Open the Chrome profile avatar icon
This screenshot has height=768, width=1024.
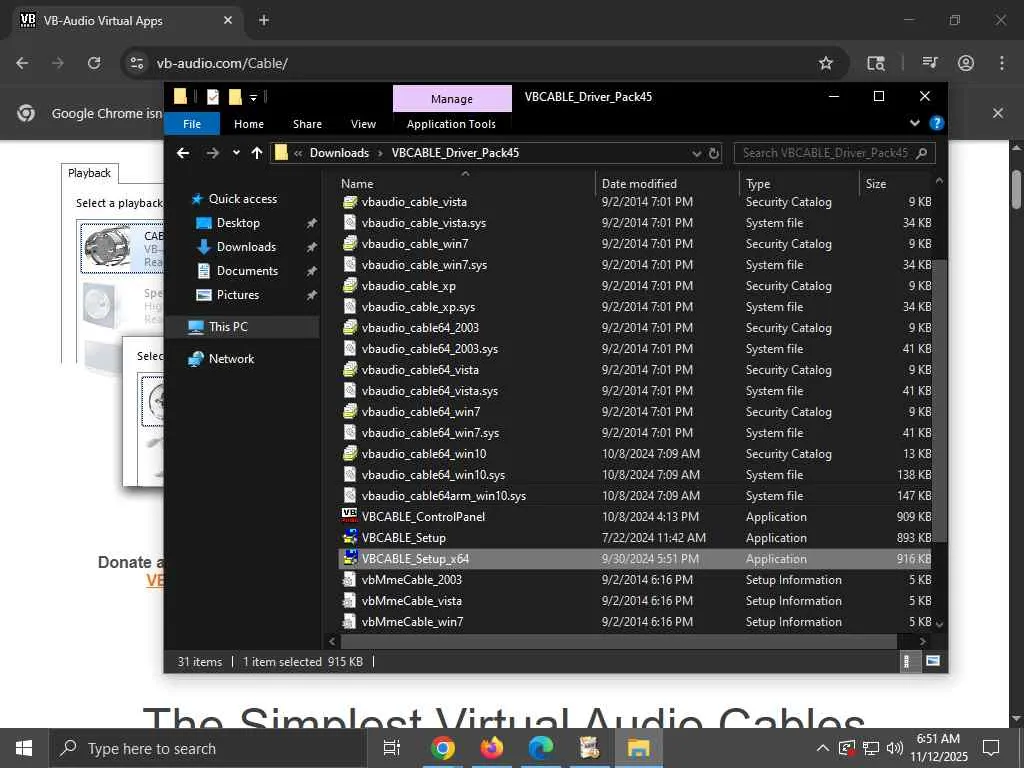click(966, 63)
